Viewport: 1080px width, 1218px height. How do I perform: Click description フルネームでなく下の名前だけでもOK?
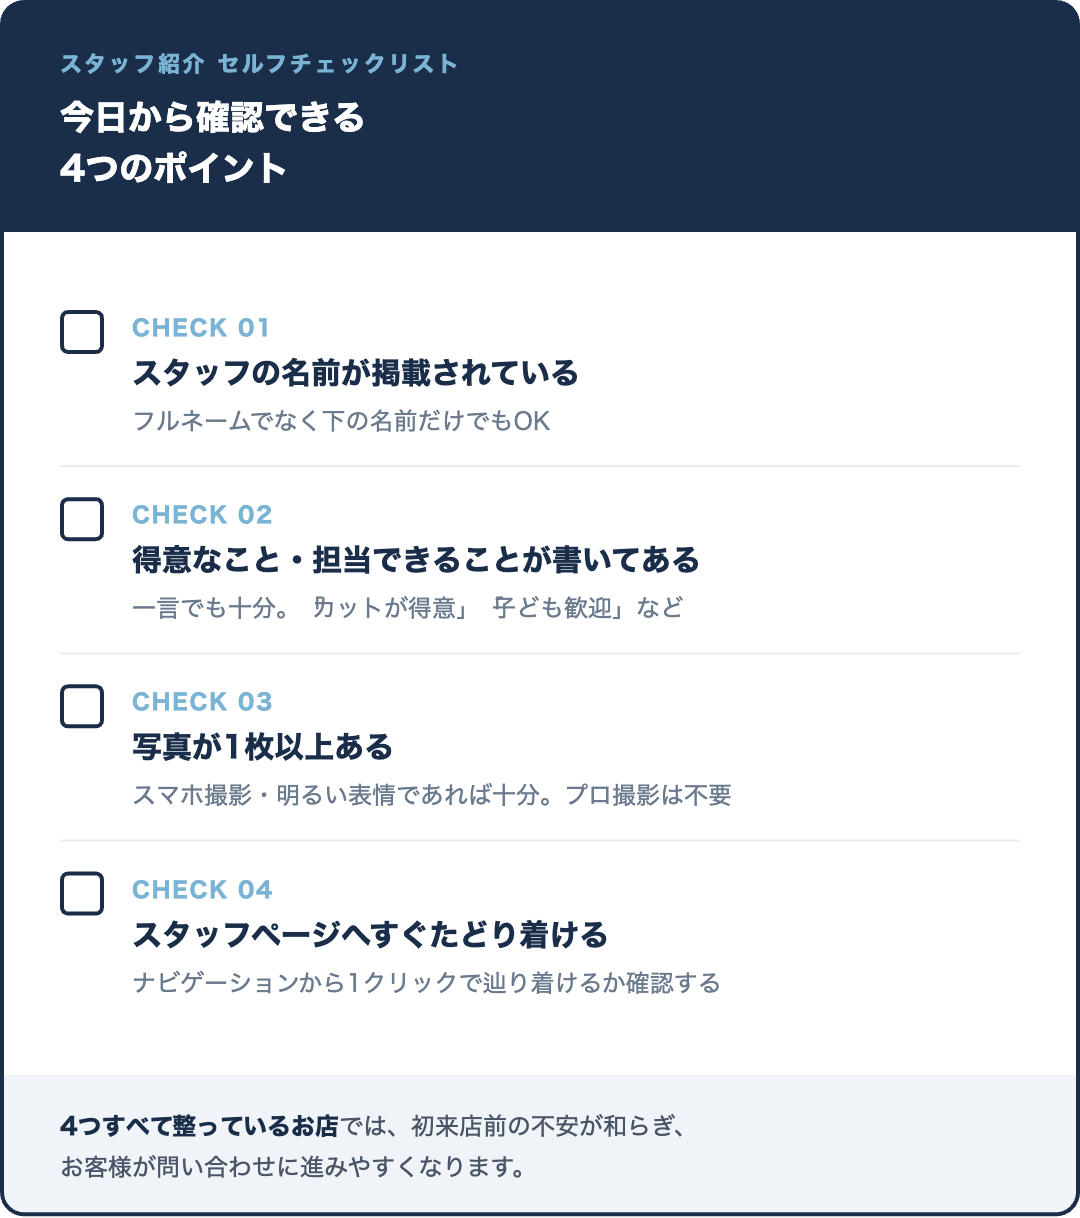(342, 421)
